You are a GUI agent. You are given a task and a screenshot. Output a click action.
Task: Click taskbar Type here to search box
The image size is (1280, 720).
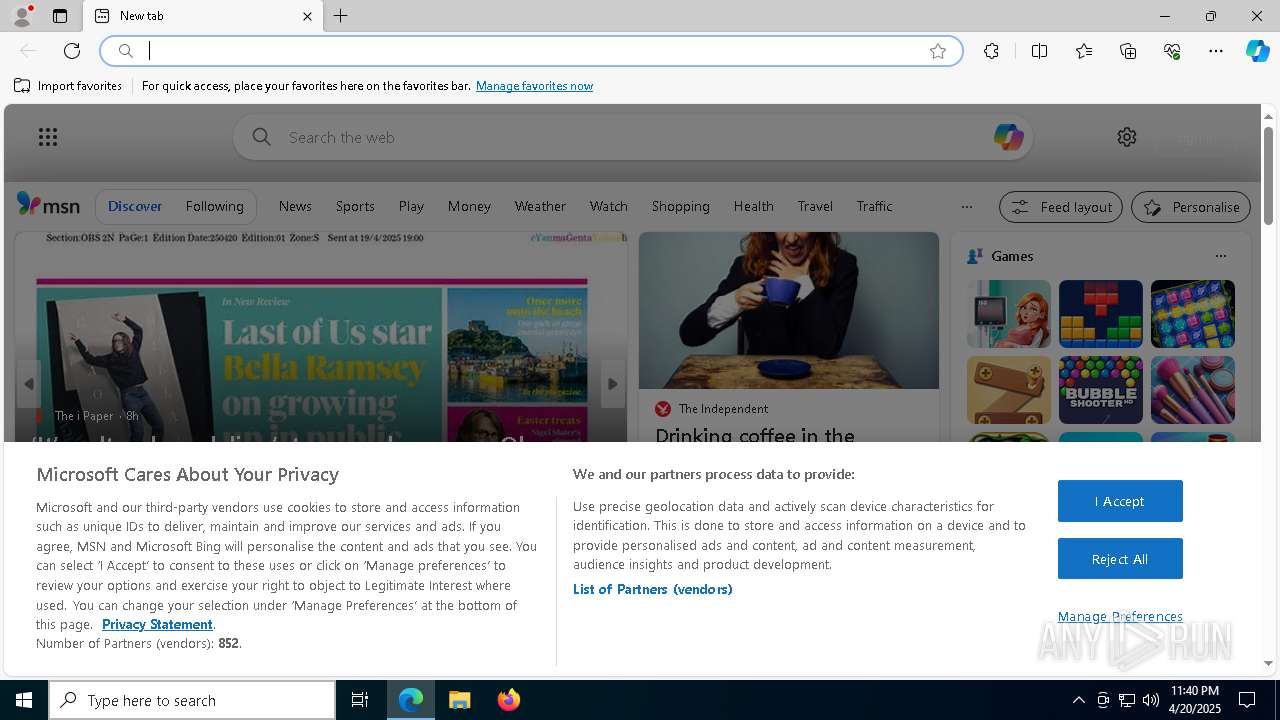(192, 700)
